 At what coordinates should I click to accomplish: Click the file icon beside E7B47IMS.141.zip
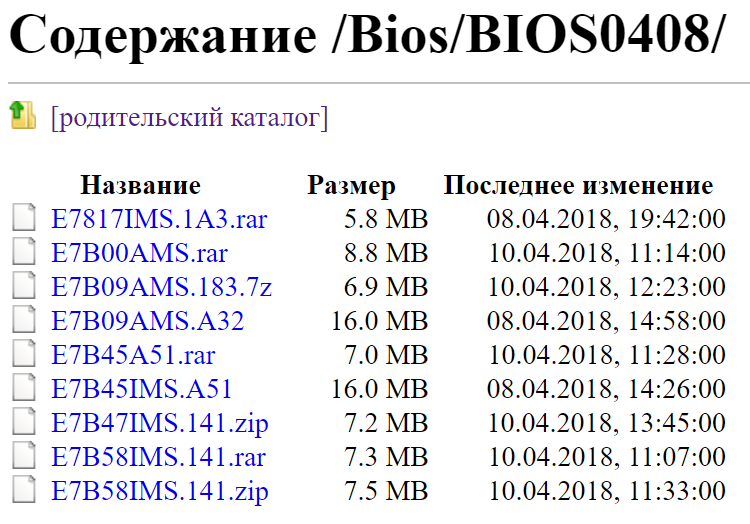24,424
